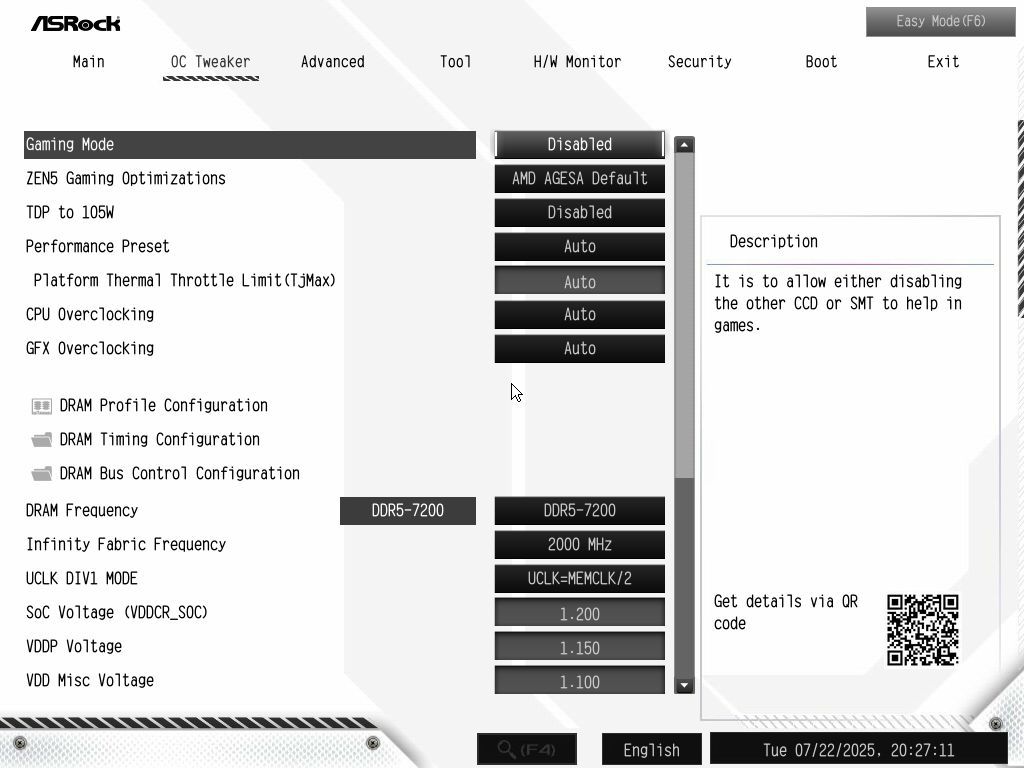Viewport: 1024px width, 768px height.
Task: Click the DRAM Timing Configuration folder icon
Action: click(42, 440)
